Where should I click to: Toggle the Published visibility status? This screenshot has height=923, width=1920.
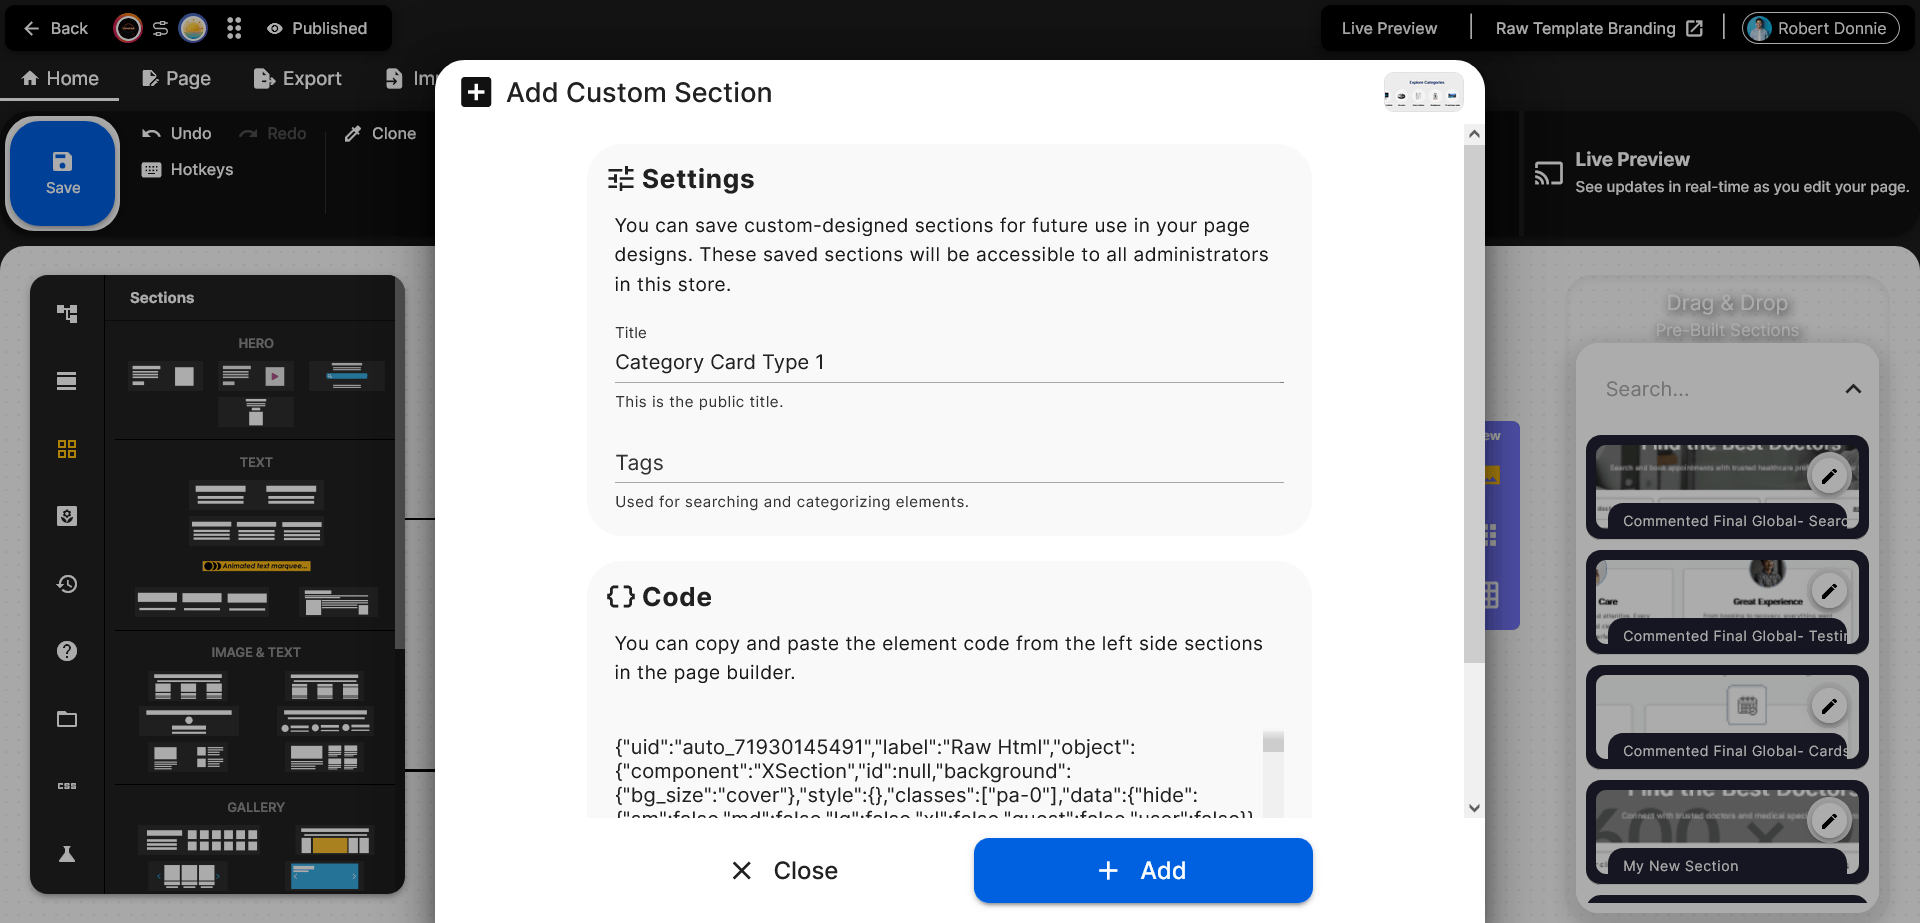pos(317,28)
